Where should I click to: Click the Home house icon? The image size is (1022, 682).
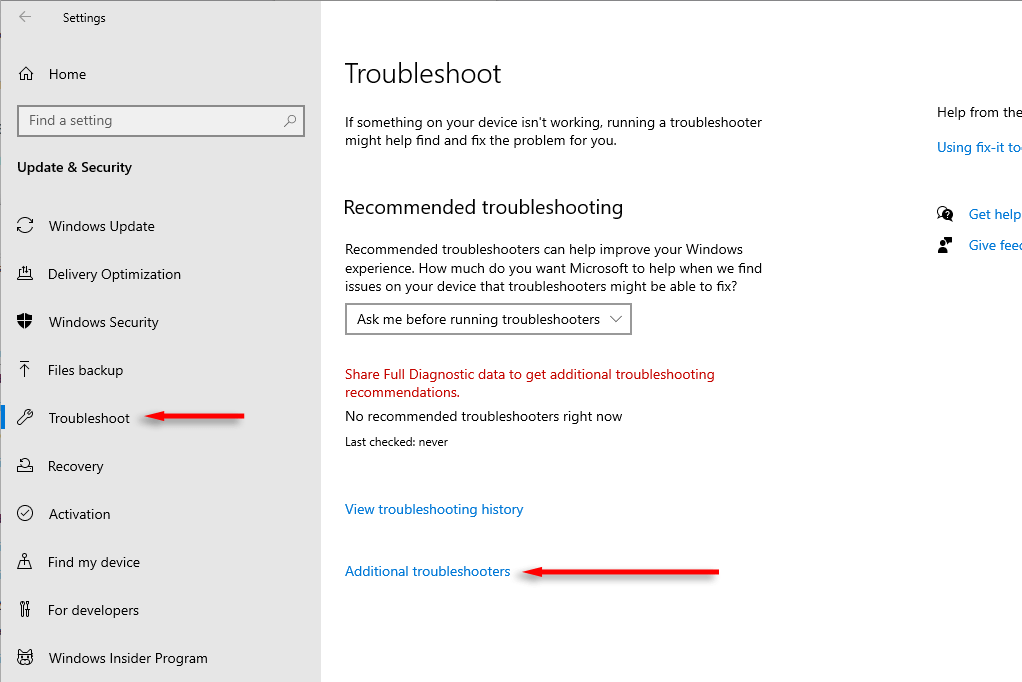(x=26, y=74)
